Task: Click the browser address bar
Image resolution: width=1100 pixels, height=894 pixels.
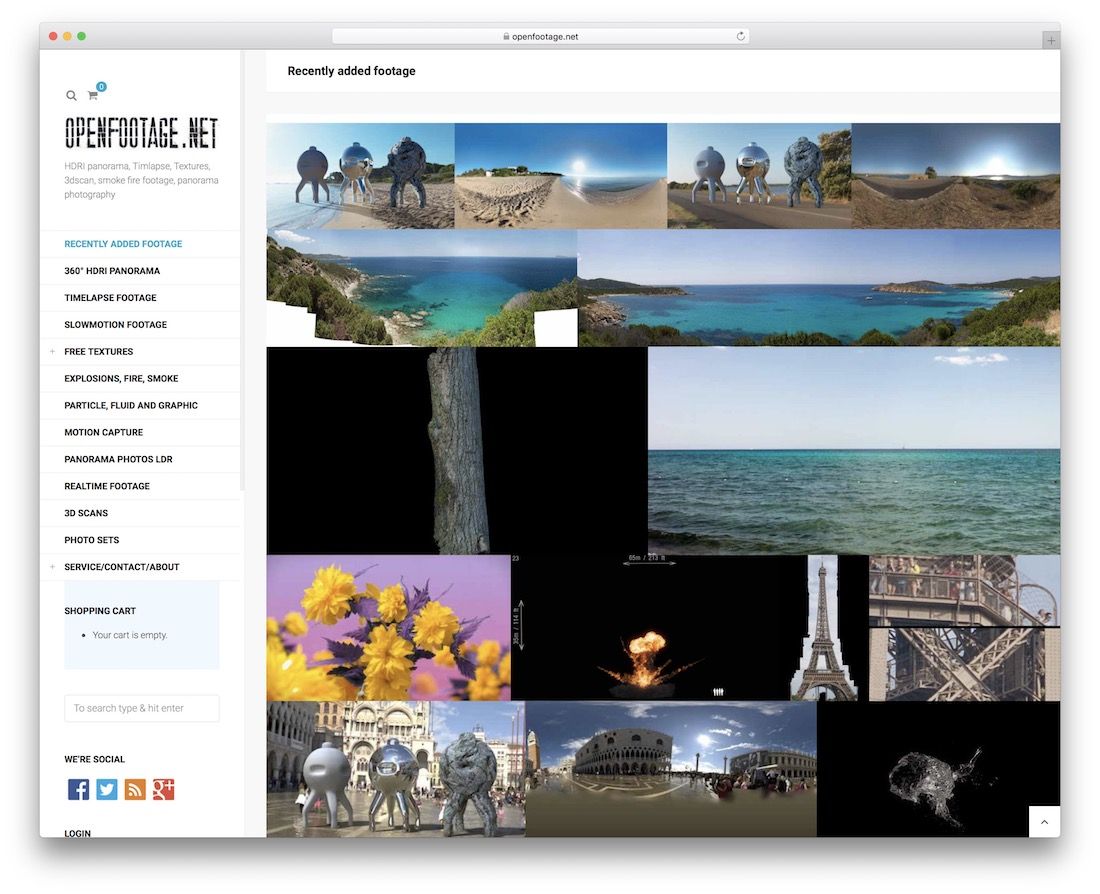Action: [x=540, y=36]
